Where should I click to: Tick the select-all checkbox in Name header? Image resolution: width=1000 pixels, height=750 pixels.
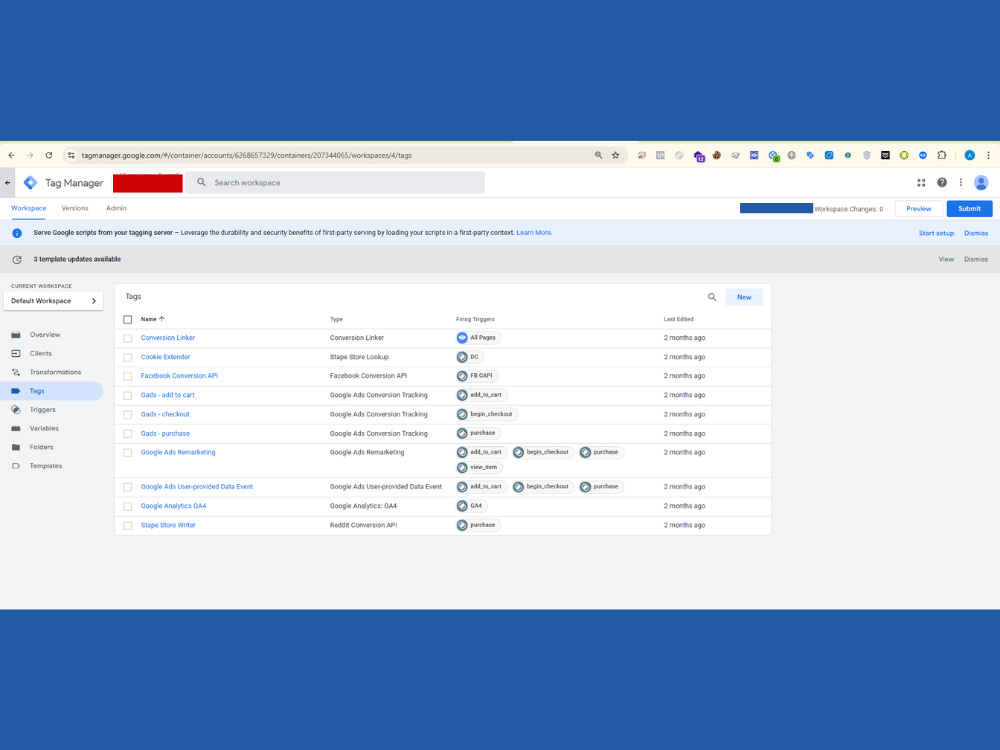point(128,320)
